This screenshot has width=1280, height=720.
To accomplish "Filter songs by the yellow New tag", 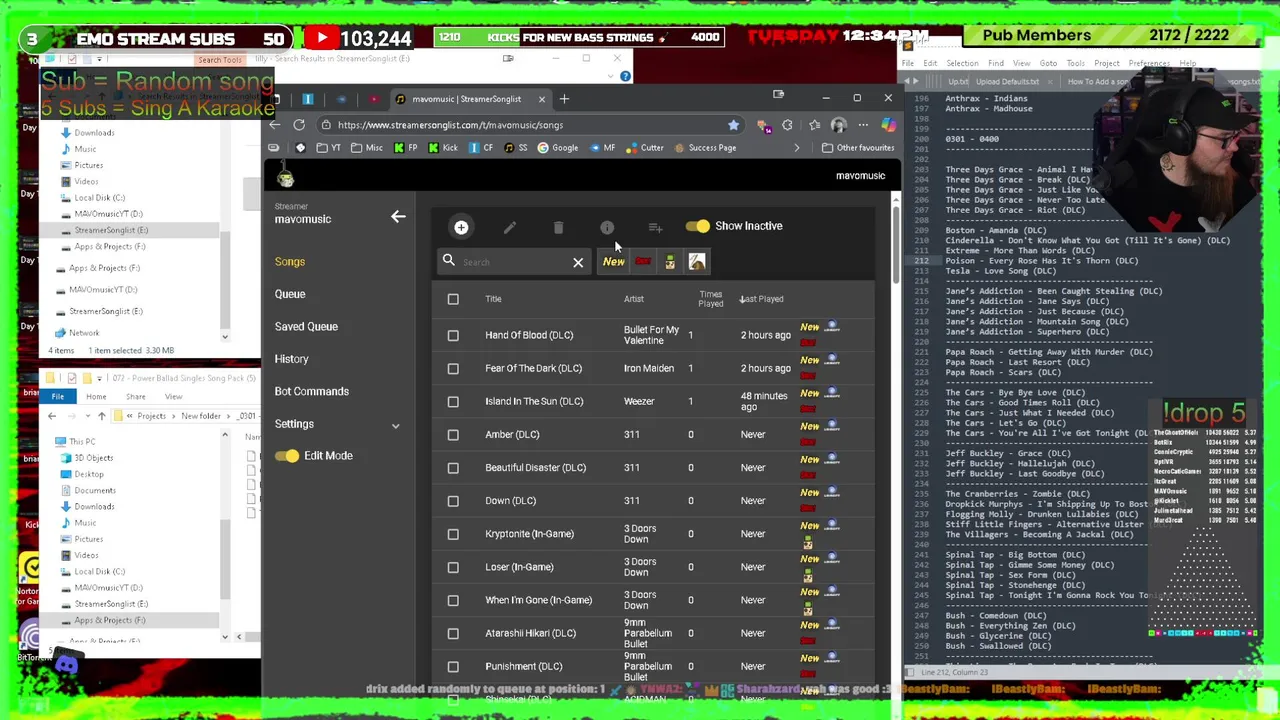I will [614, 262].
